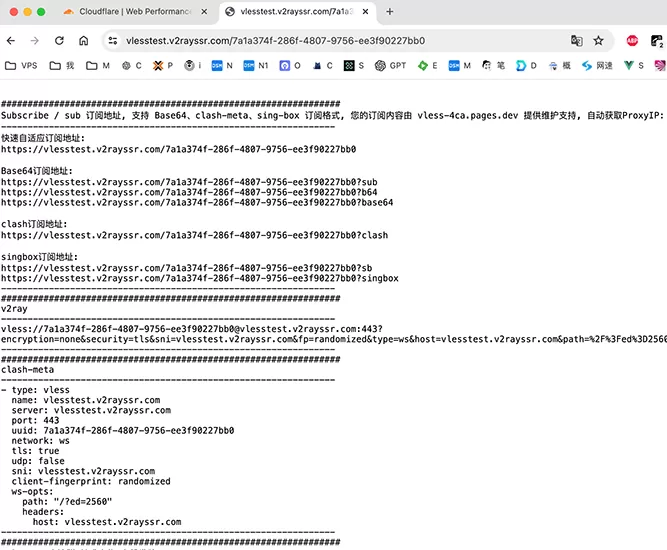Open the N1 bookmark
This screenshot has width=667, height=550.
[x=256, y=66]
